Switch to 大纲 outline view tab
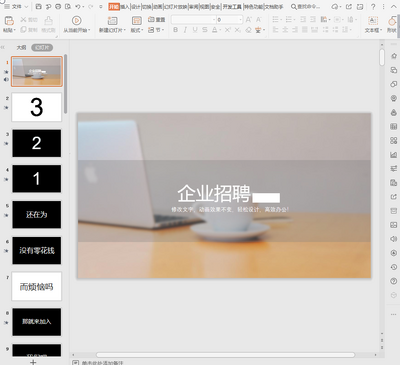Screen dimensions: 400x365 click(21, 48)
